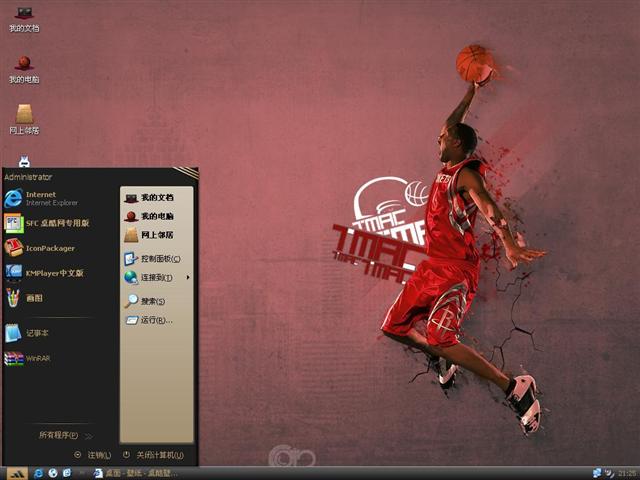The image size is (640, 480).
Task: Start KMPlayer中文版 from pinned list
Action: pos(44,273)
